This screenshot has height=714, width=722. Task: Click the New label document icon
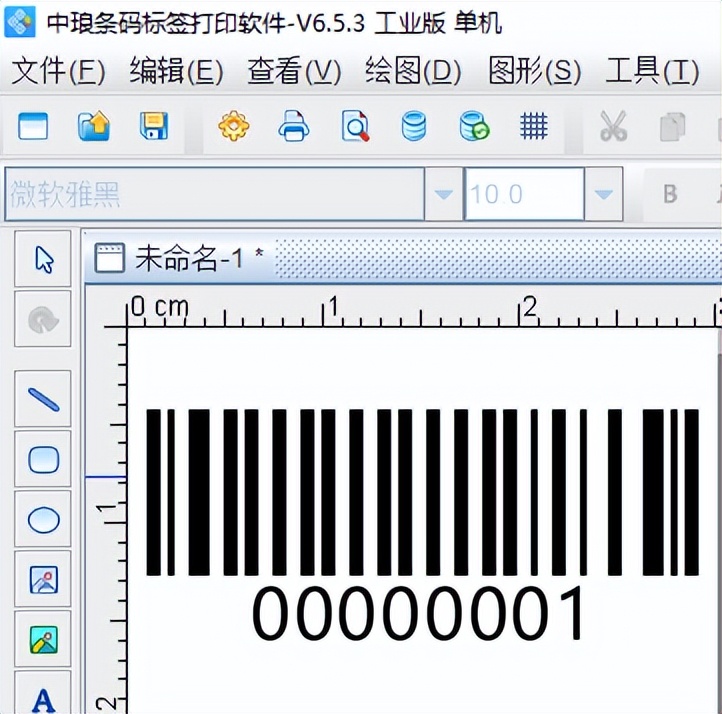tap(33, 126)
